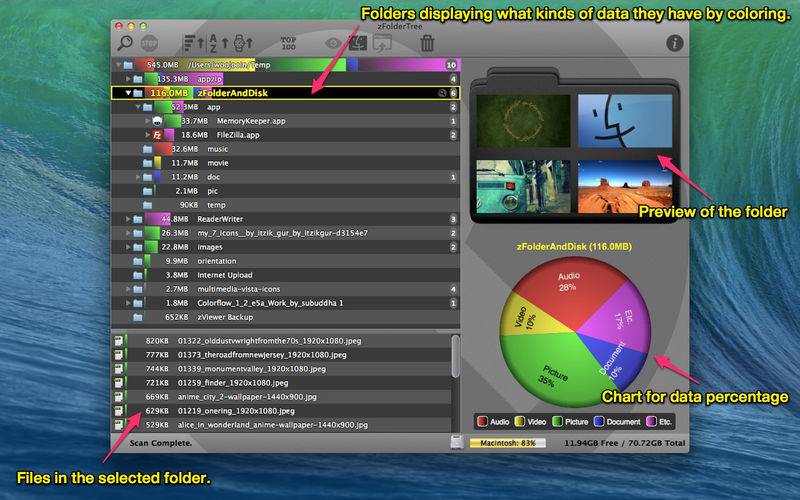This screenshot has height=500, width=800.
Task: Click the trash can icon in toolbar
Action: (427, 43)
